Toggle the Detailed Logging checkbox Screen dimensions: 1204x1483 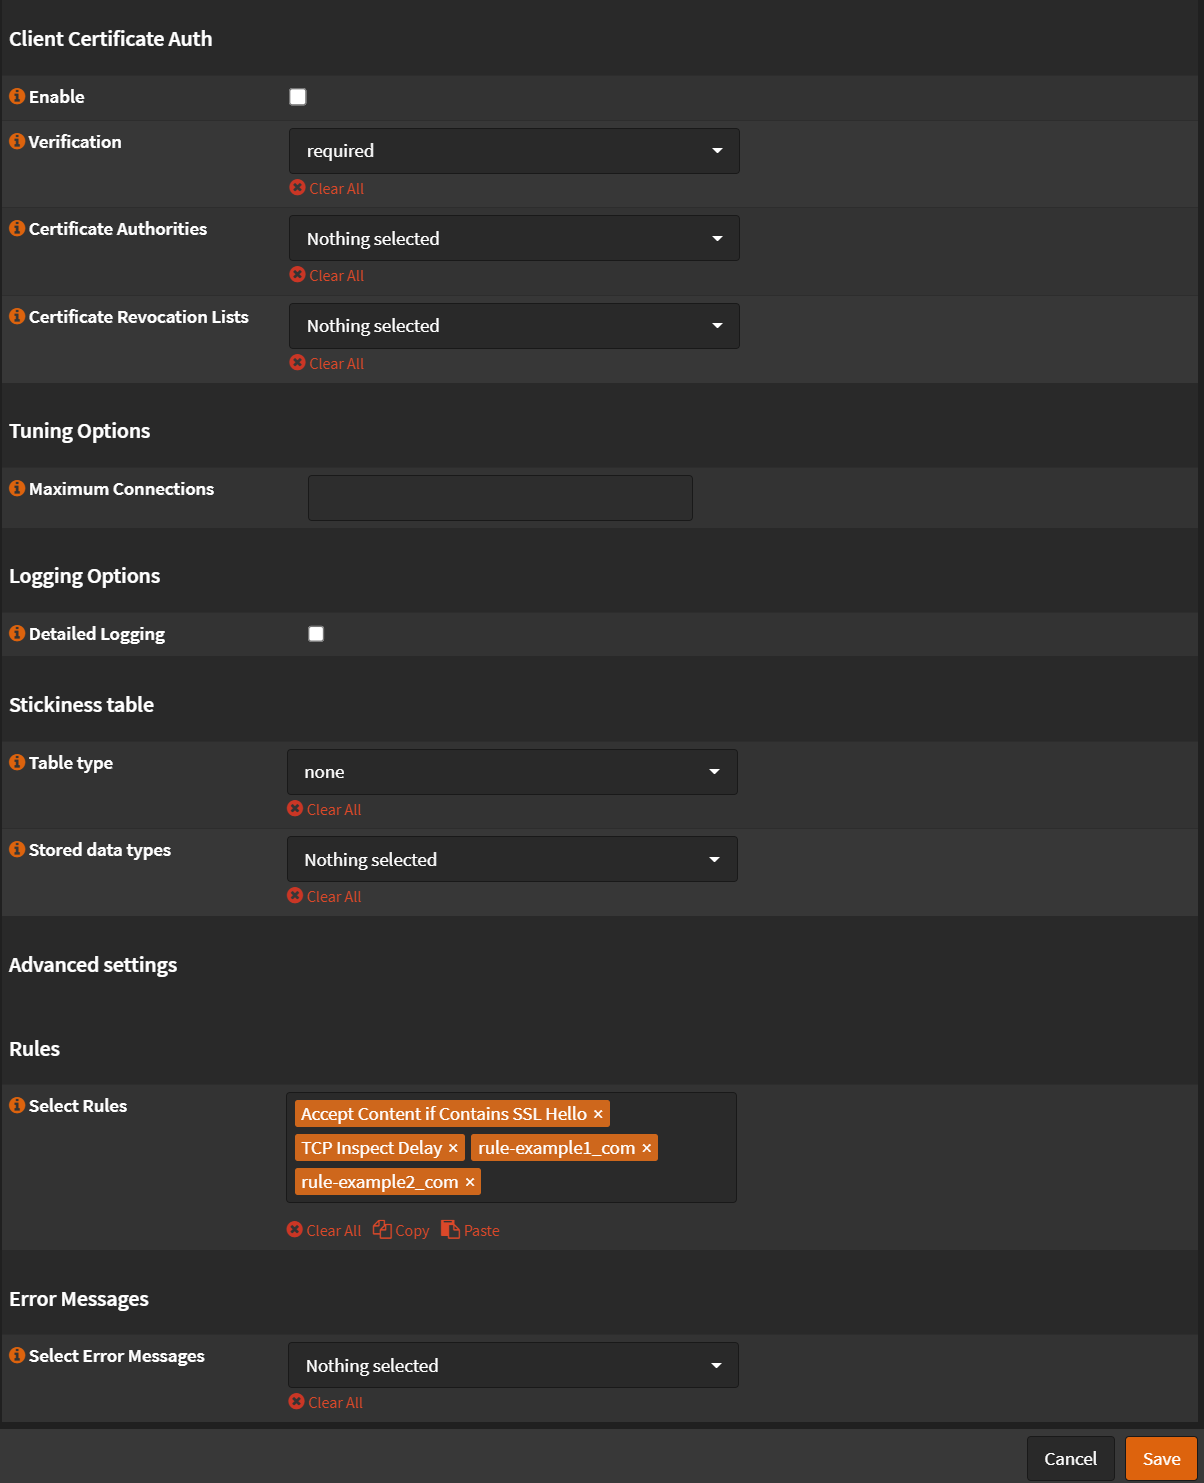[316, 633]
